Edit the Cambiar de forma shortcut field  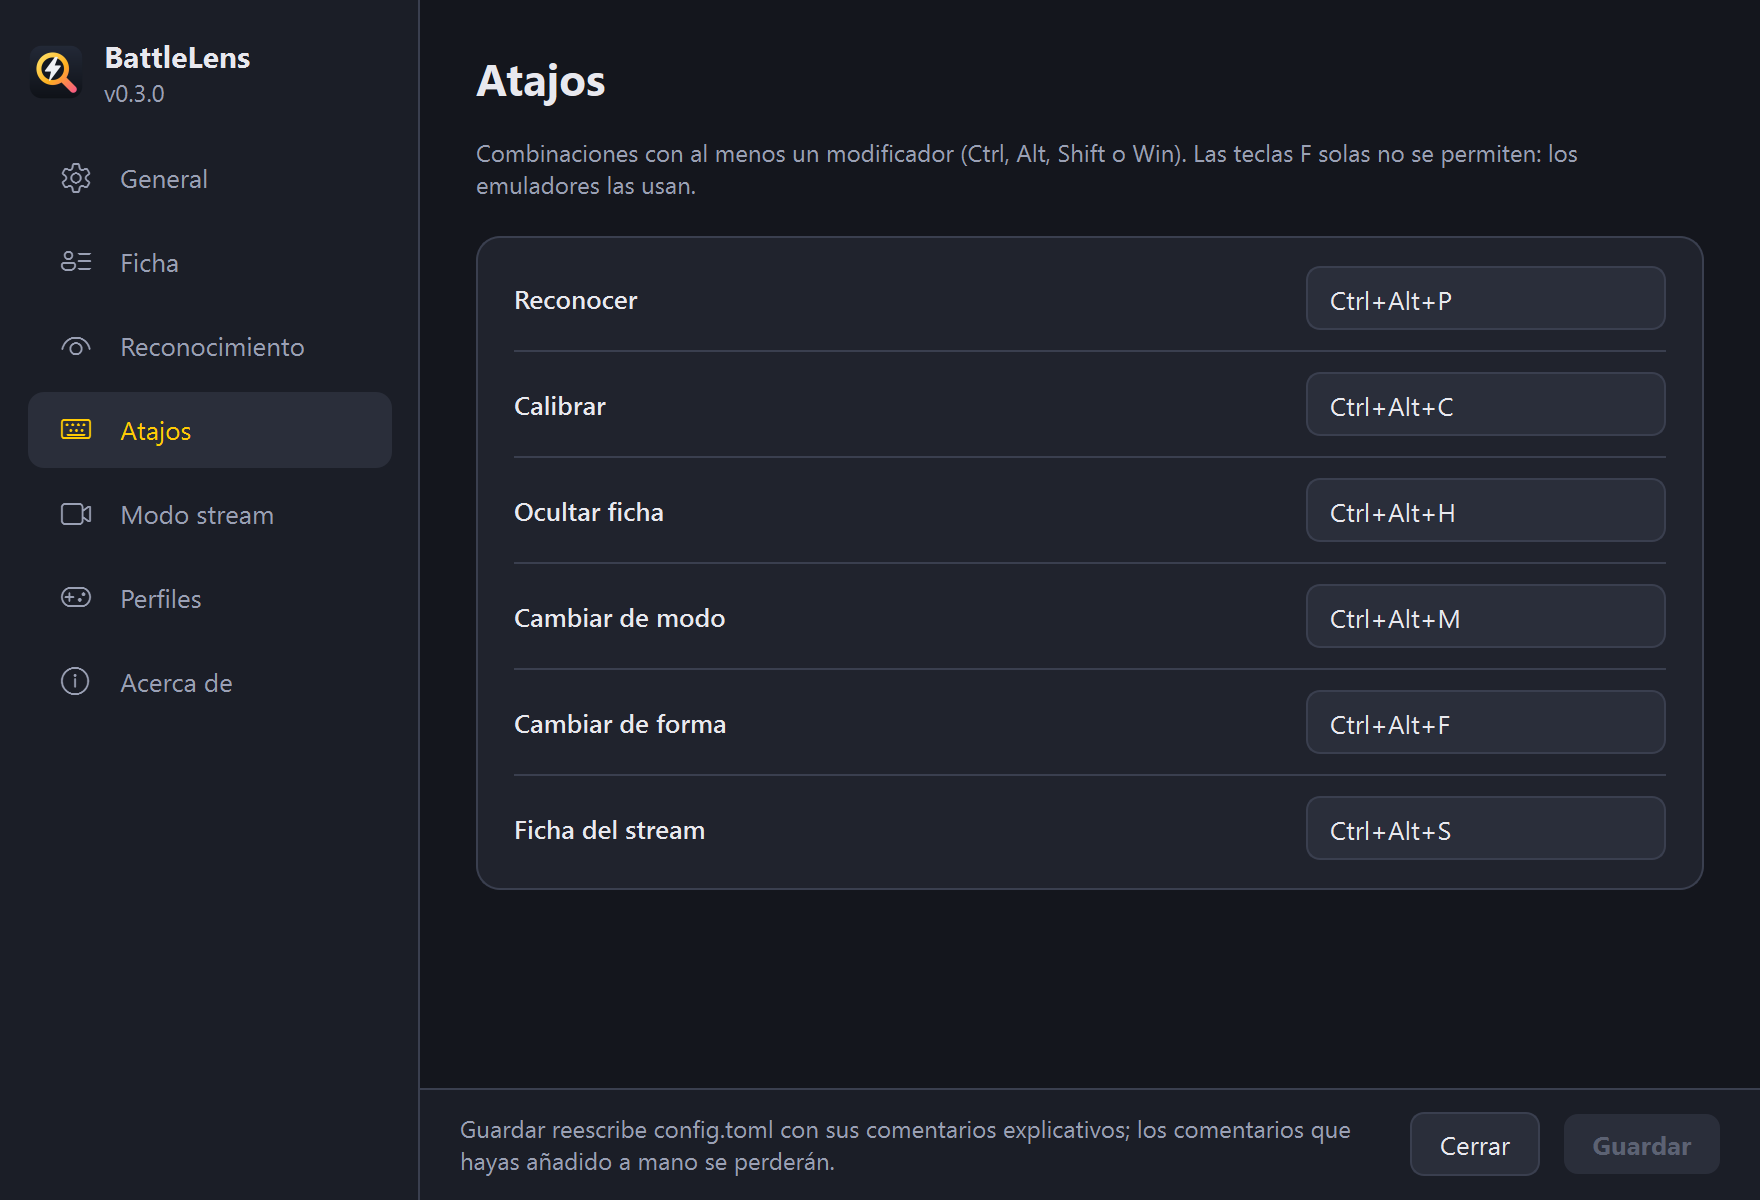click(x=1485, y=723)
